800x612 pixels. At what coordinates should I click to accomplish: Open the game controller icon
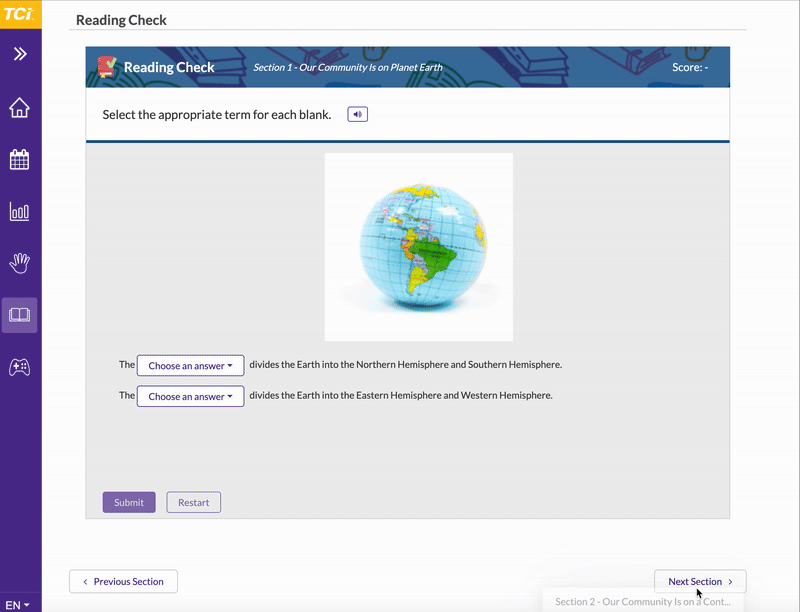click(20, 367)
